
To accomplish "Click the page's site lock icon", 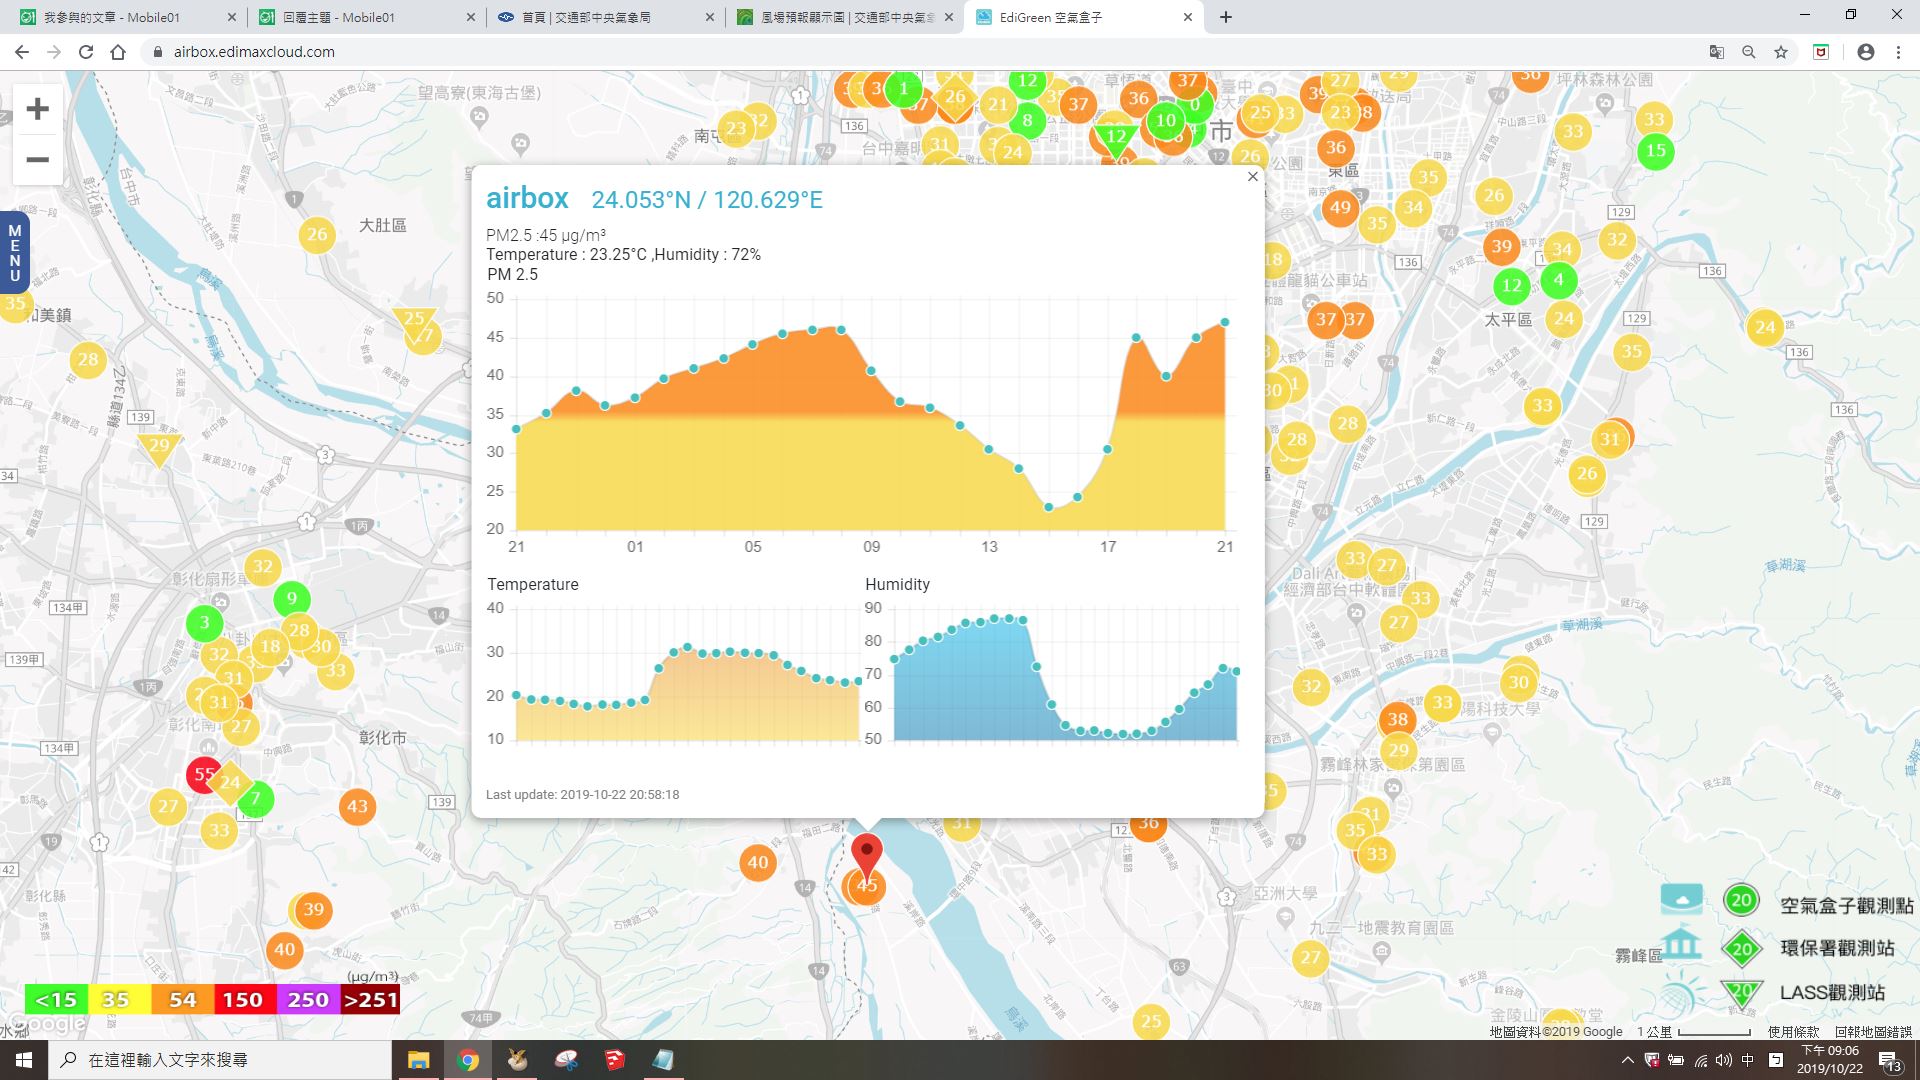I will [157, 52].
